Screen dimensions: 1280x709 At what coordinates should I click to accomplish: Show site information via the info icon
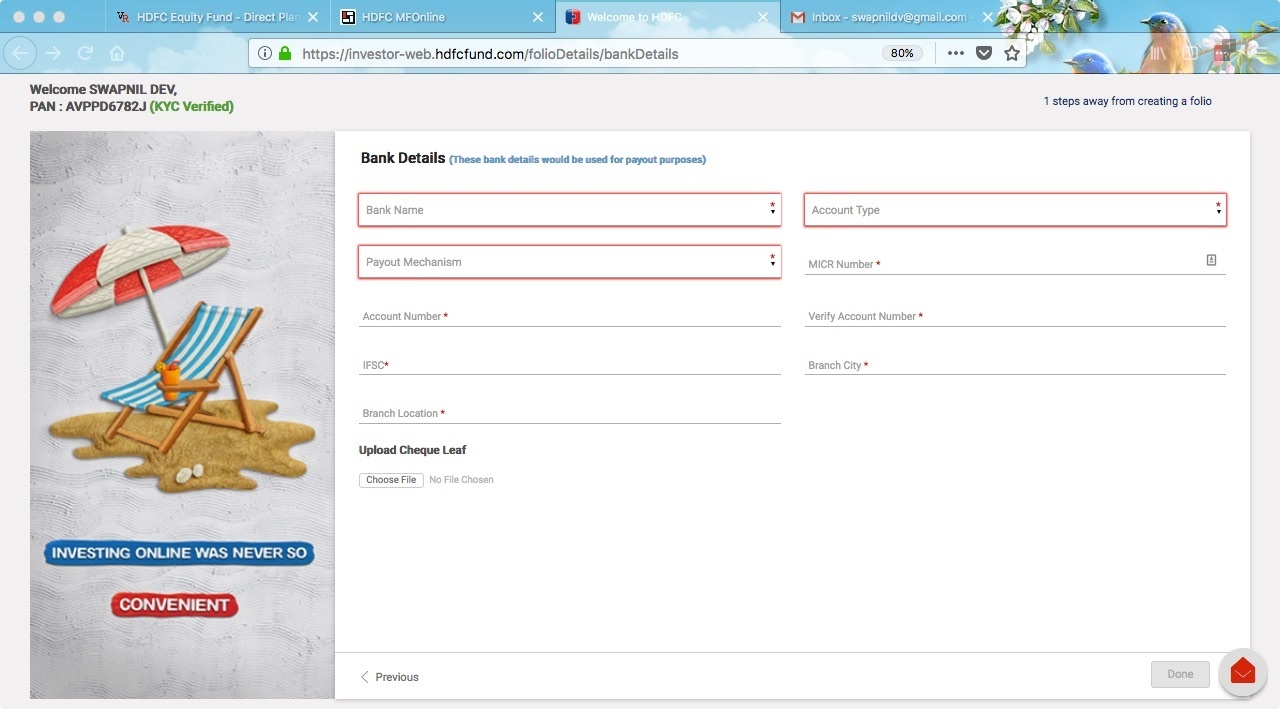[265, 53]
